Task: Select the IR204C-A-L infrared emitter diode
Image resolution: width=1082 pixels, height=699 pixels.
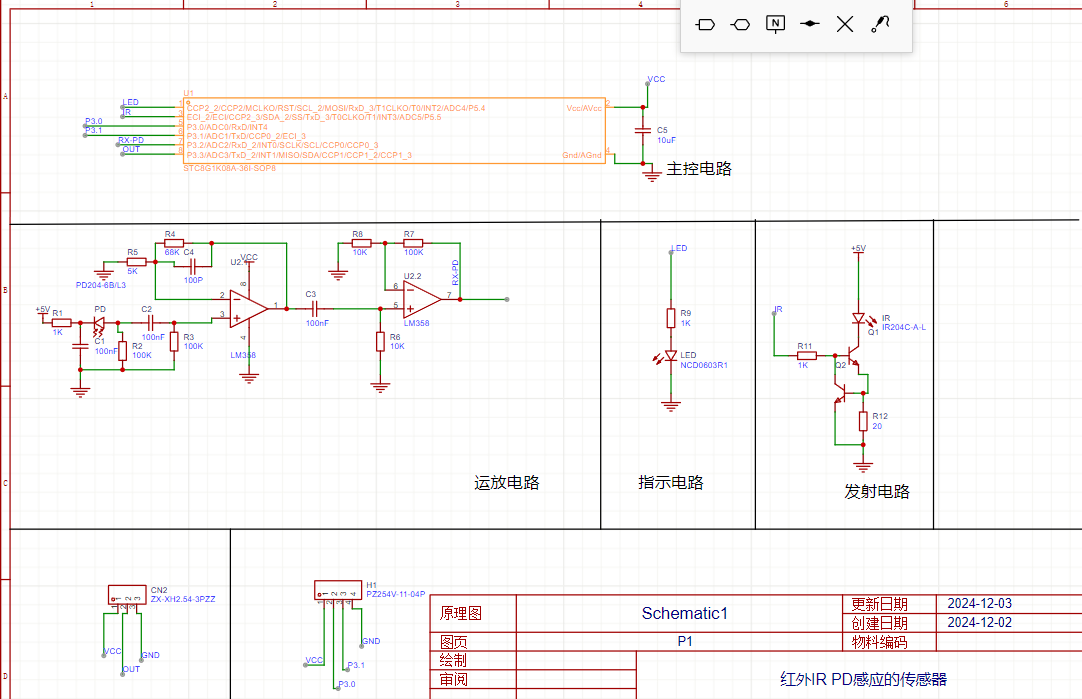Action: point(860,319)
